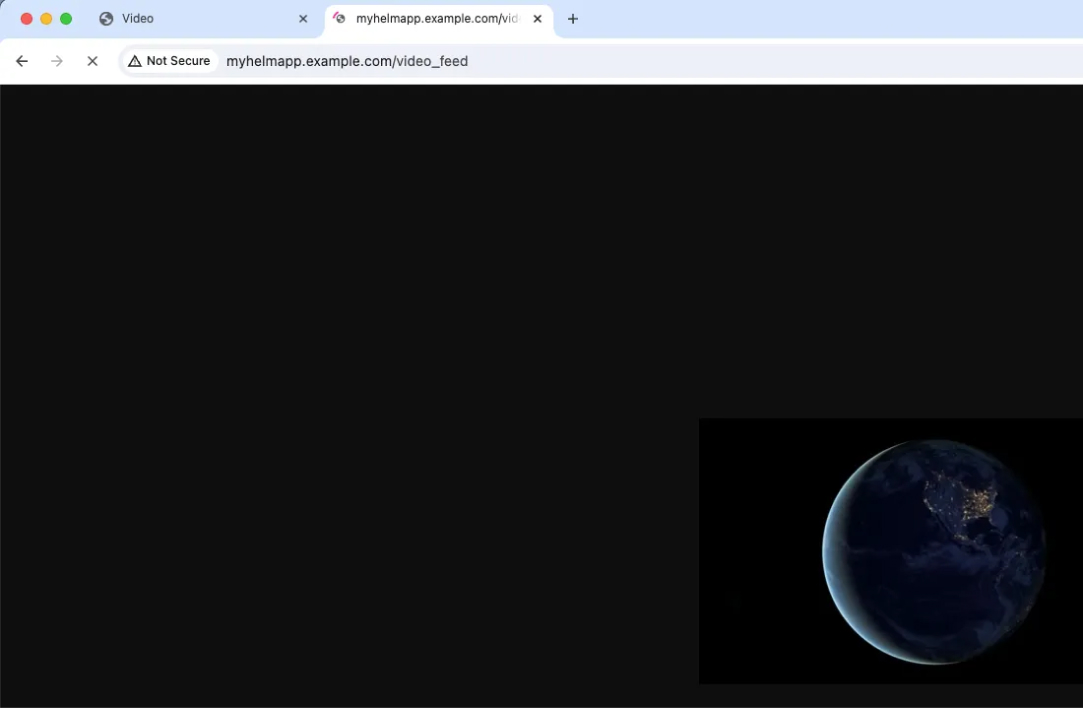Close the myhelmapp.example.com tab
This screenshot has width=1083, height=708.
(537, 19)
